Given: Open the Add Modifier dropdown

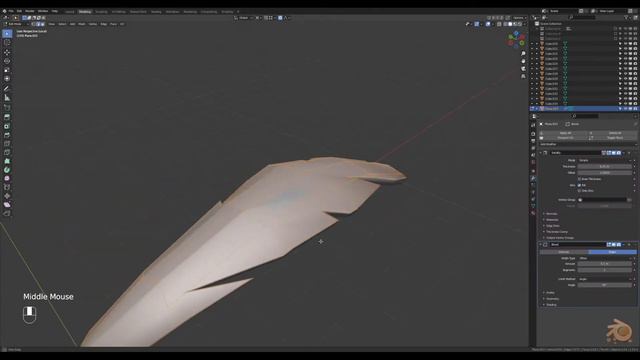Looking at the screenshot, I should pos(588,144).
